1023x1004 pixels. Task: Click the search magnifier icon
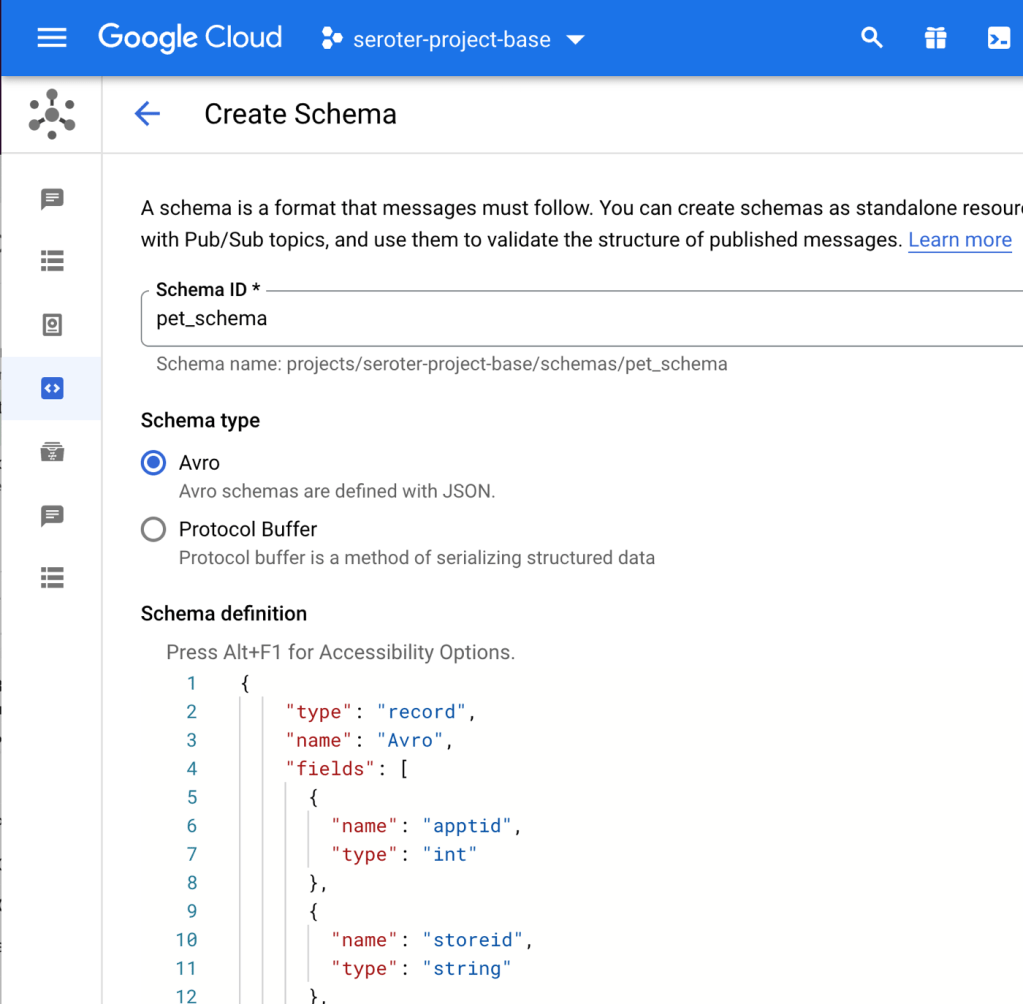(x=872, y=38)
